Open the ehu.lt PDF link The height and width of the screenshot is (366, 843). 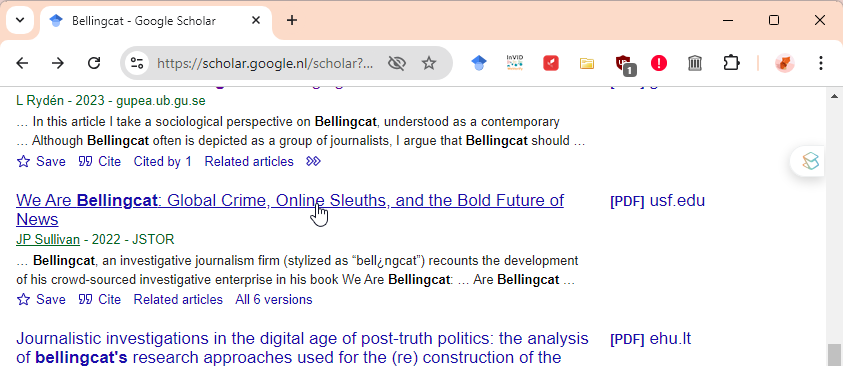(x=651, y=339)
